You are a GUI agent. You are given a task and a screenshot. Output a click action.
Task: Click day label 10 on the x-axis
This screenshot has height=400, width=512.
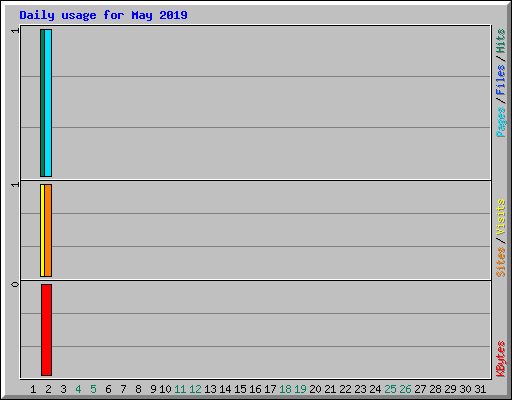coord(165,389)
